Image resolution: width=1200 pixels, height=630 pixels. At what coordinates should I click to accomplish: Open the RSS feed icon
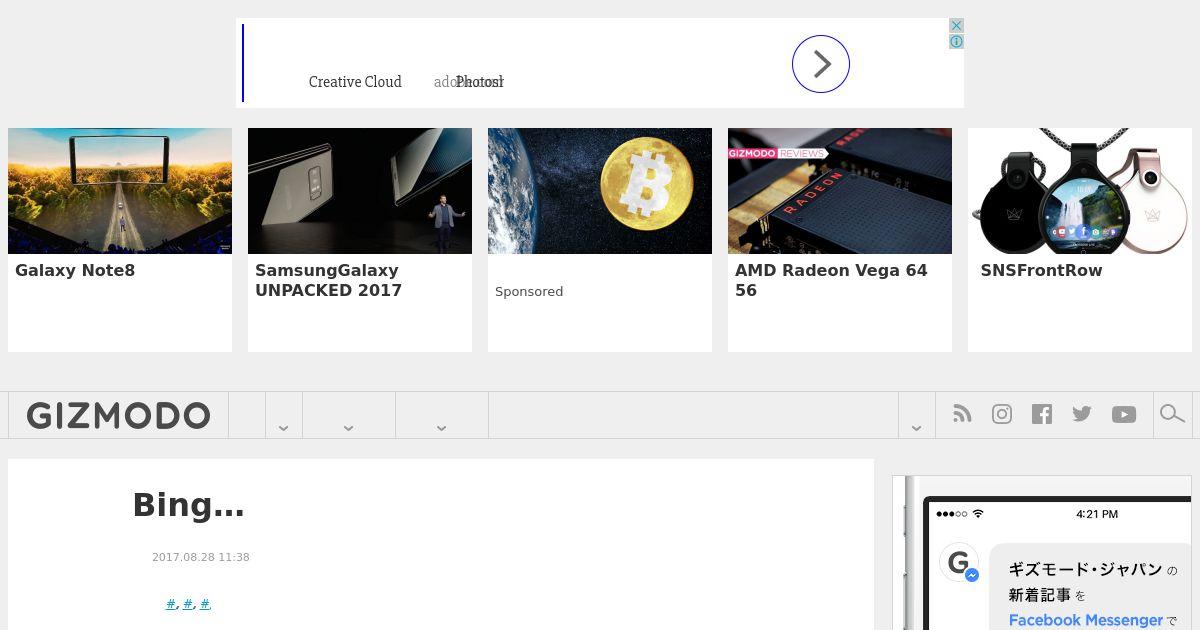[x=962, y=414]
